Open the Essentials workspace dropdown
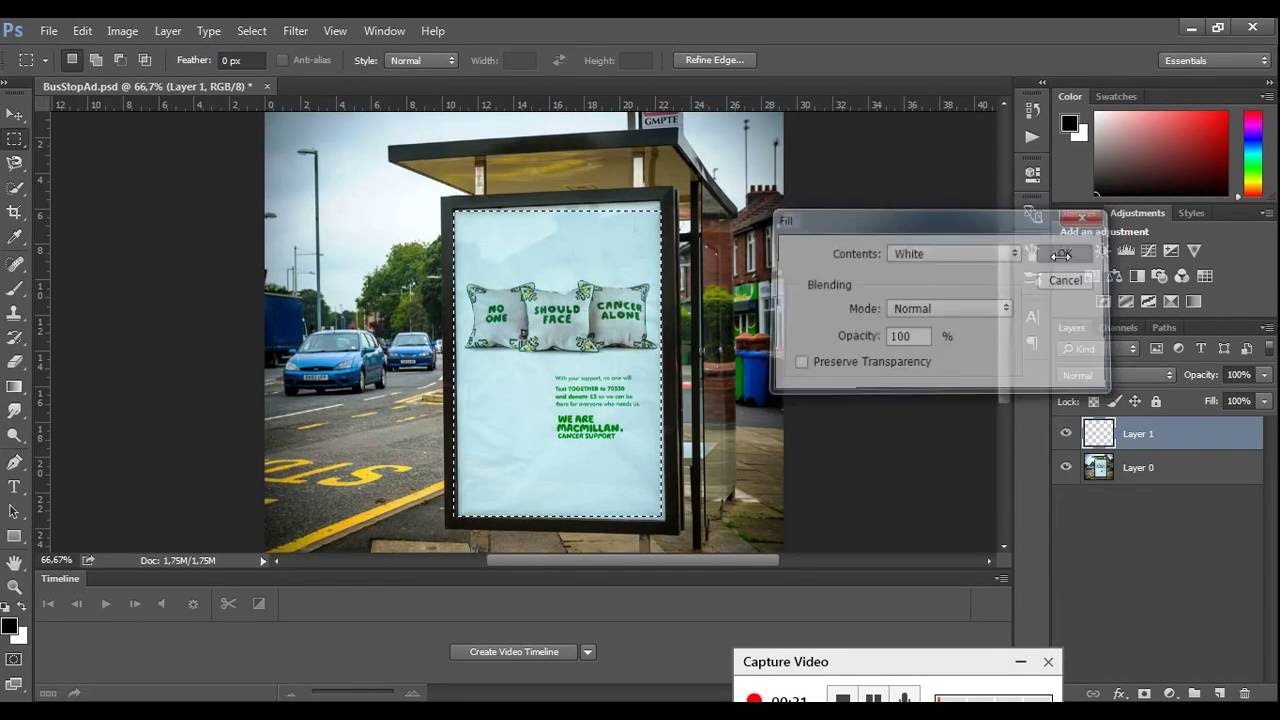The width and height of the screenshot is (1280, 720). click(x=1215, y=61)
